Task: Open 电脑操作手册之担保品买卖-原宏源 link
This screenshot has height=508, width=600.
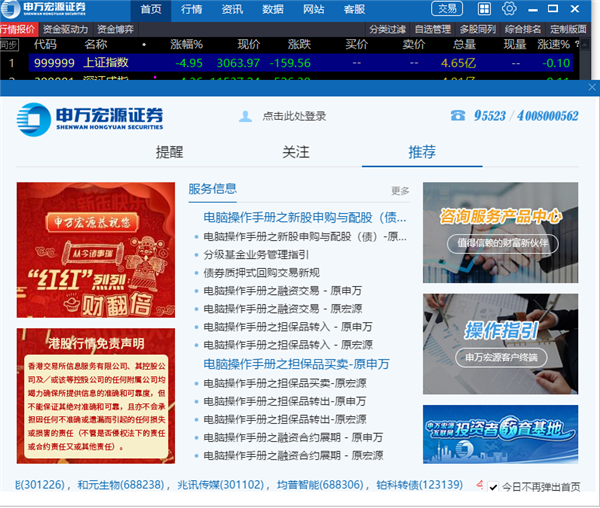Action: [x=285, y=383]
